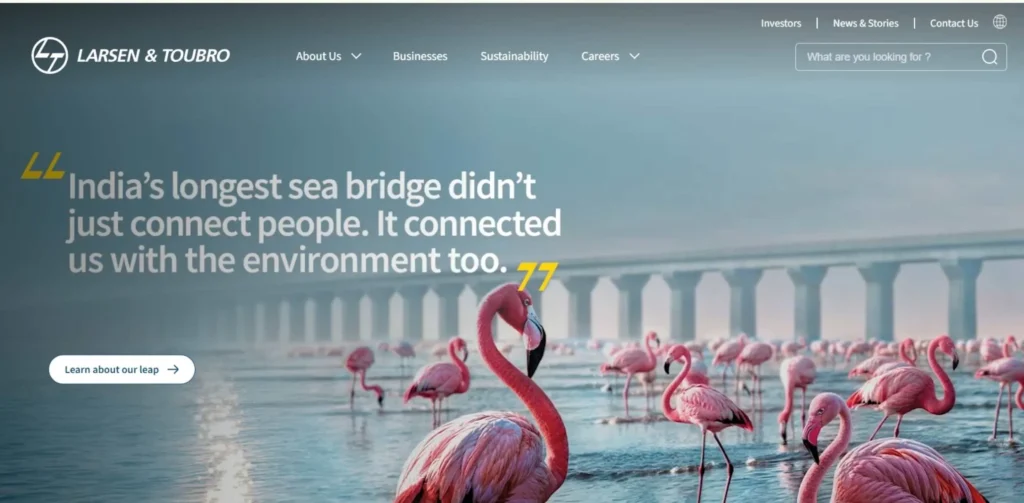1024x503 pixels.
Task: Expand the chevron beside About Us
Action: point(356,56)
